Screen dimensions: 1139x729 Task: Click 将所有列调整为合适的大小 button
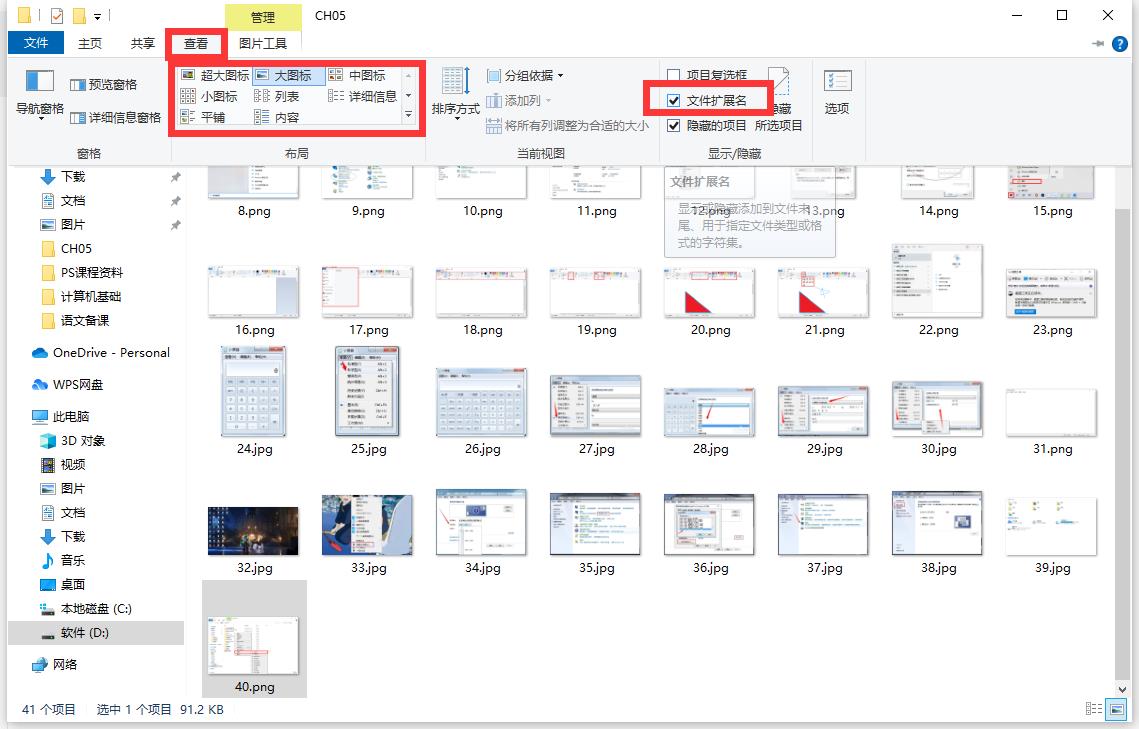coord(567,126)
